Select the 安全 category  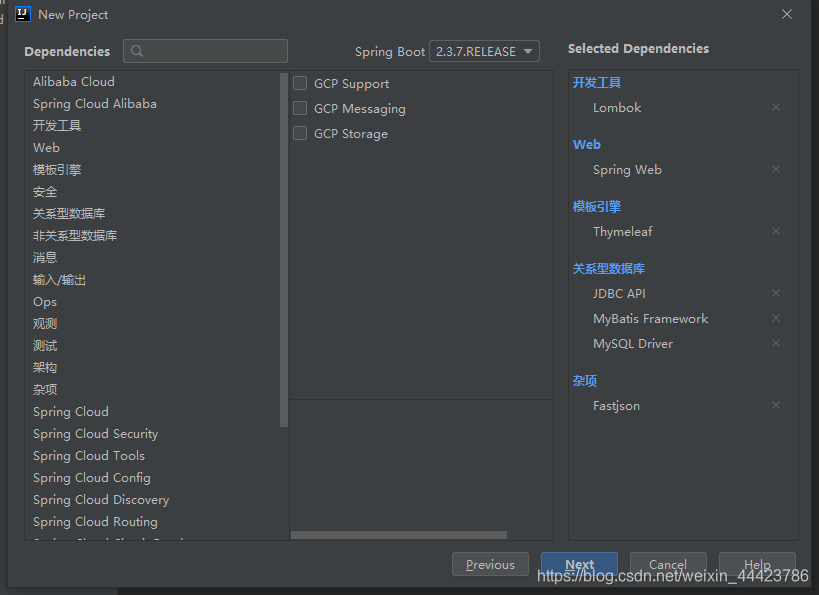(45, 192)
